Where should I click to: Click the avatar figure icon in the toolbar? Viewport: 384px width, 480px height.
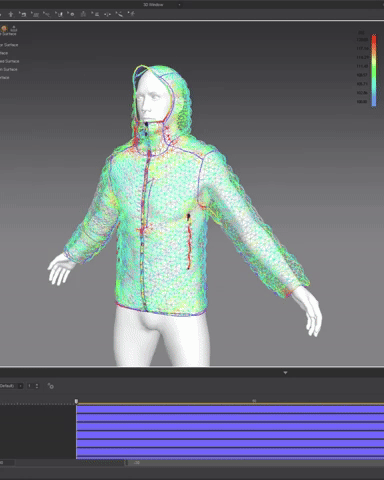[x=83, y=14]
